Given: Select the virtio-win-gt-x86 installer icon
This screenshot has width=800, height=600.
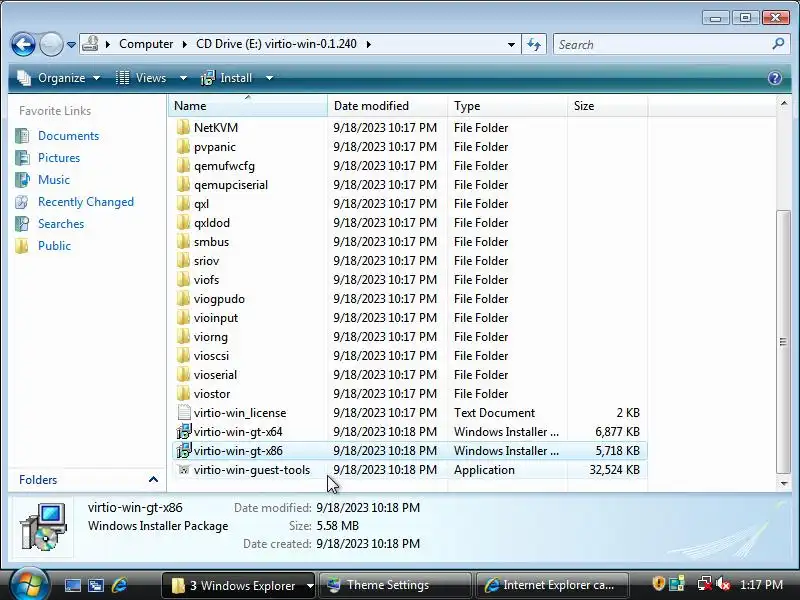Looking at the screenshot, I should 184,450.
